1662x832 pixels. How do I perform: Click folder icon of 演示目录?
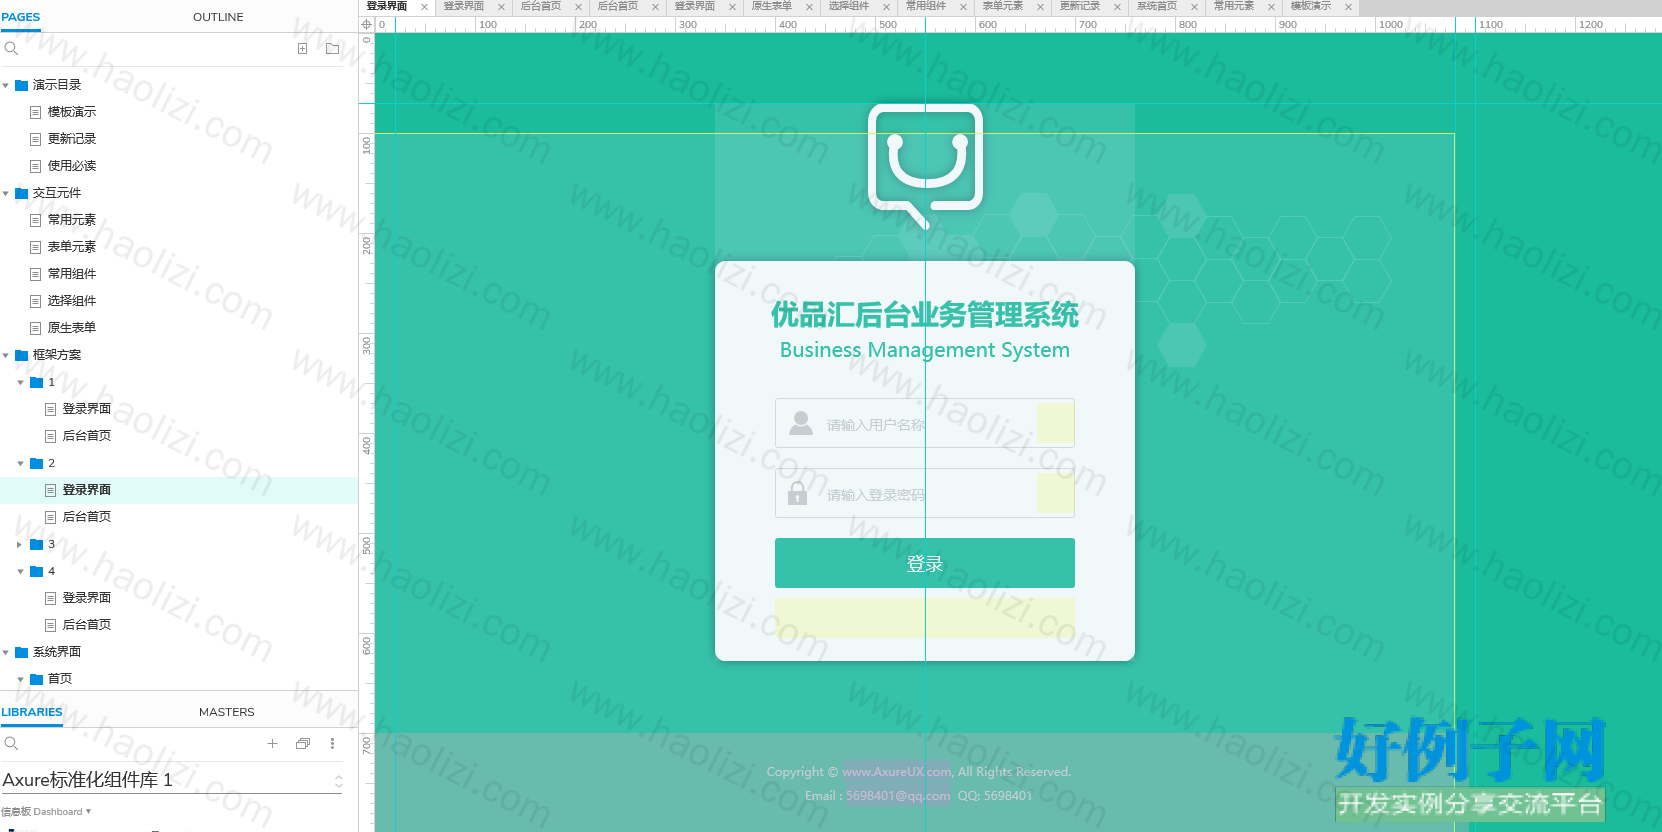(21, 85)
